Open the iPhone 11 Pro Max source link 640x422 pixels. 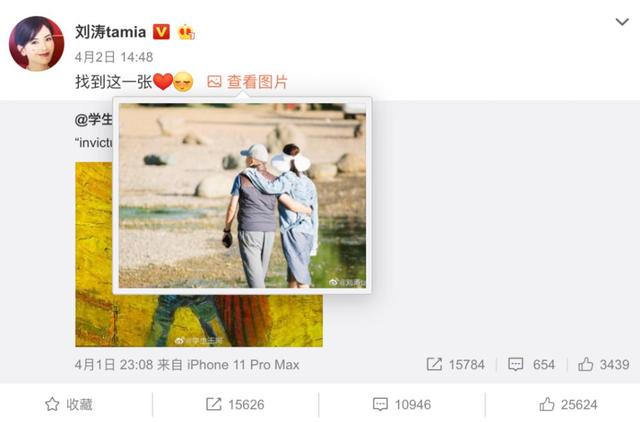click(x=243, y=364)
